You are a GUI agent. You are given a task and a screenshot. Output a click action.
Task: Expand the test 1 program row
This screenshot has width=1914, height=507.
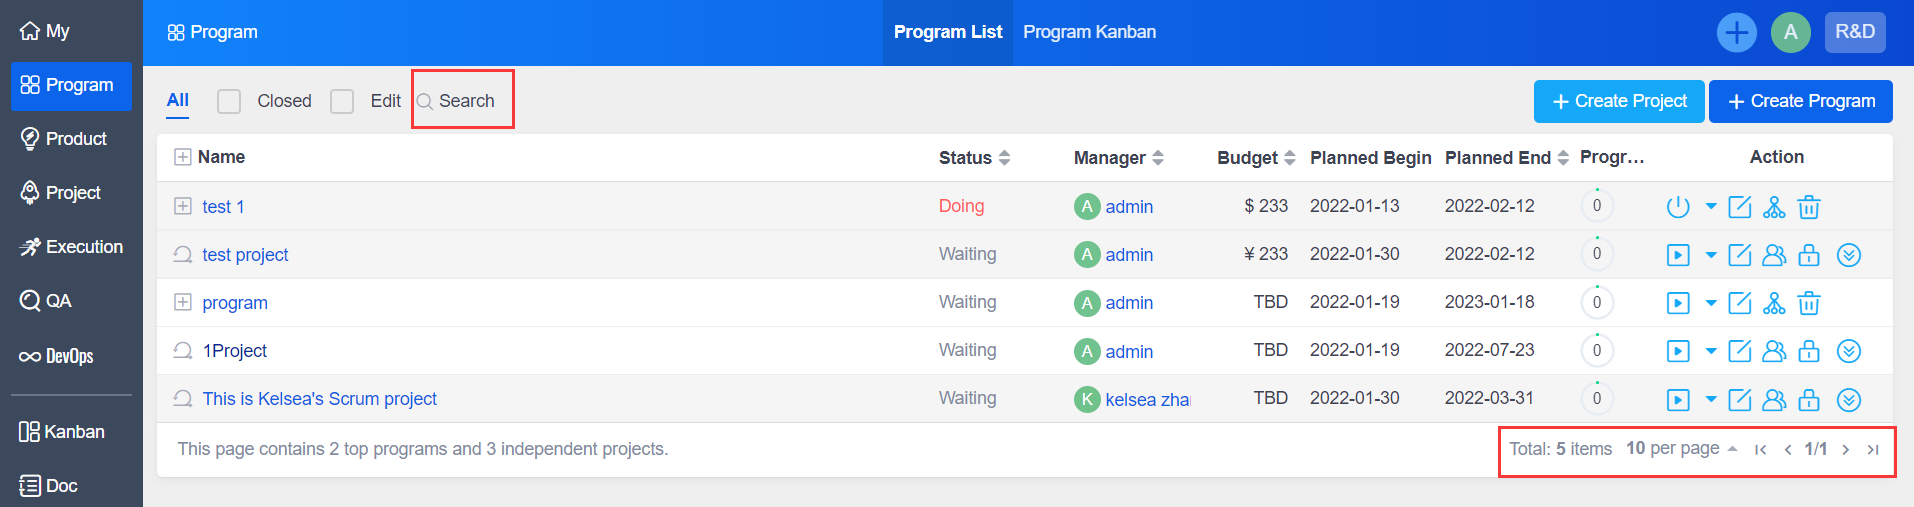(x=183, y=206)
